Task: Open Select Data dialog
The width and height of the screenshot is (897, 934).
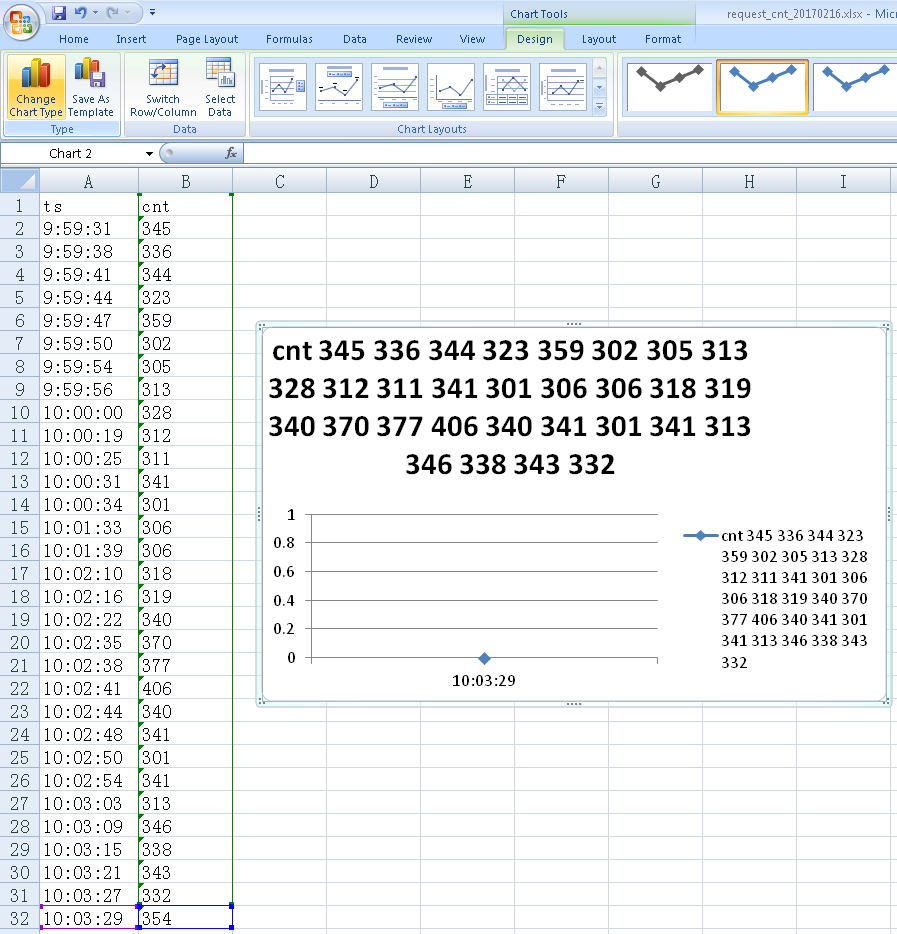Action: click(x=220, y=87)
